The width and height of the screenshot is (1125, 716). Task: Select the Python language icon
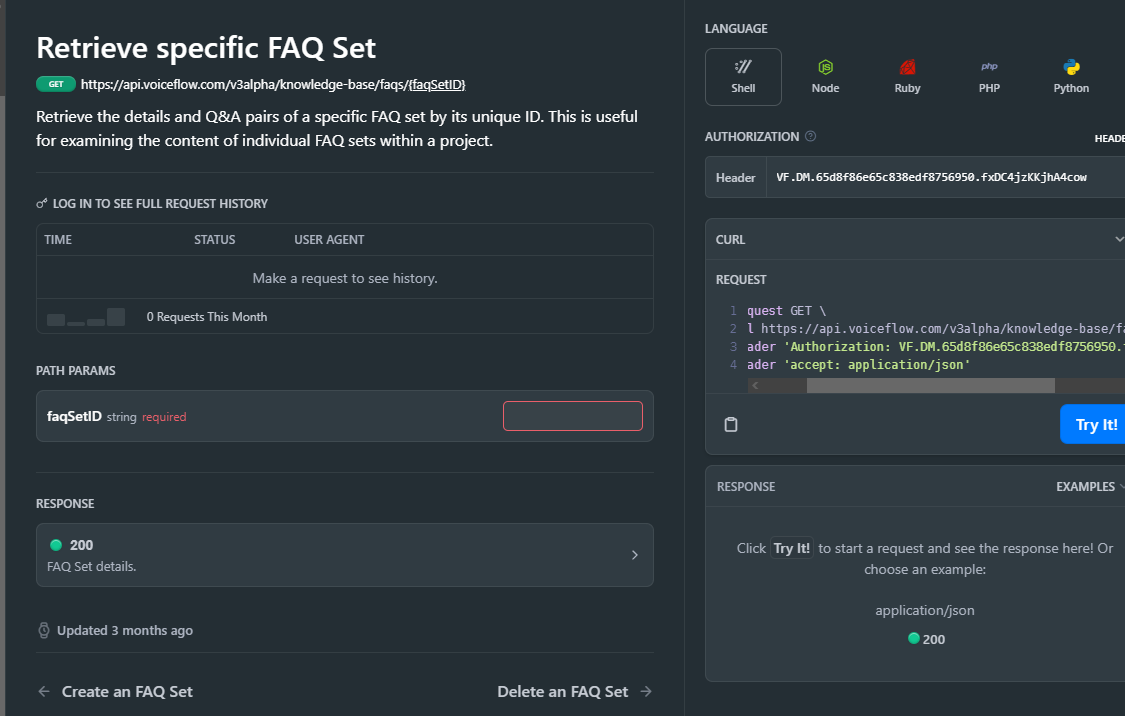coord(1071,67)
